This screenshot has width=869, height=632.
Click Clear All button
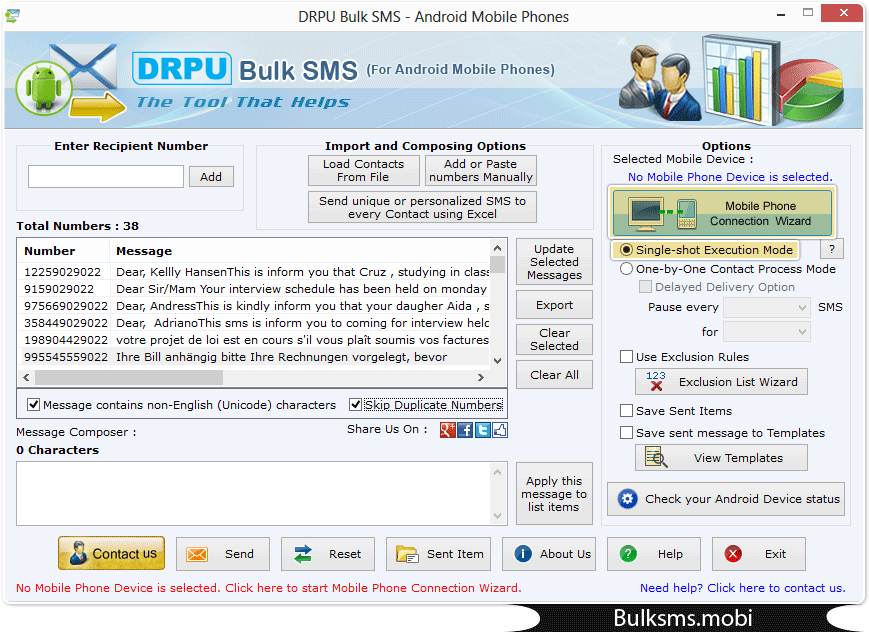pyautogui.click(x=554, y=375)
